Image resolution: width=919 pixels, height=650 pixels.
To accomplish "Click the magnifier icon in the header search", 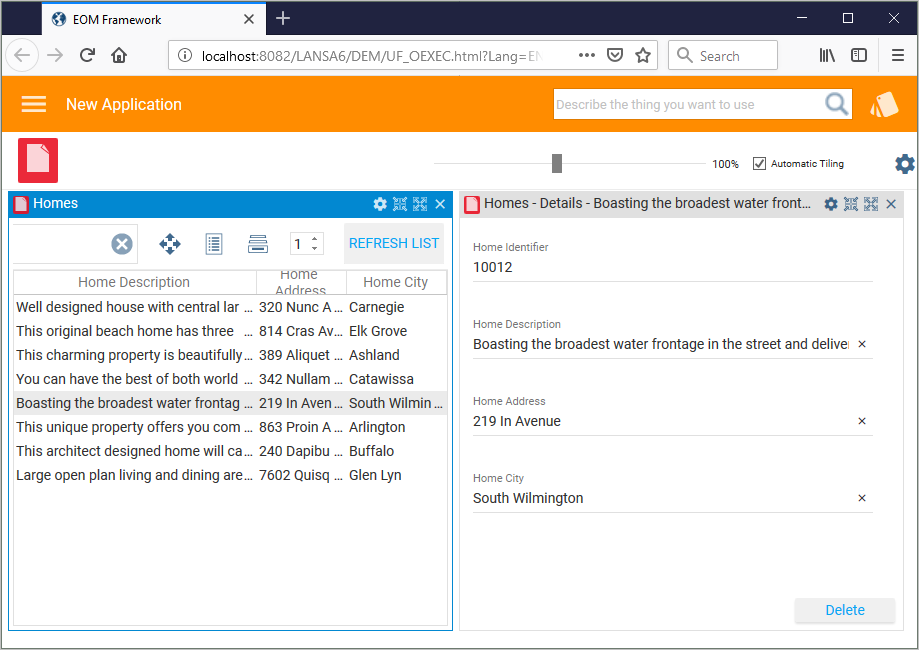I will [836, 104].
